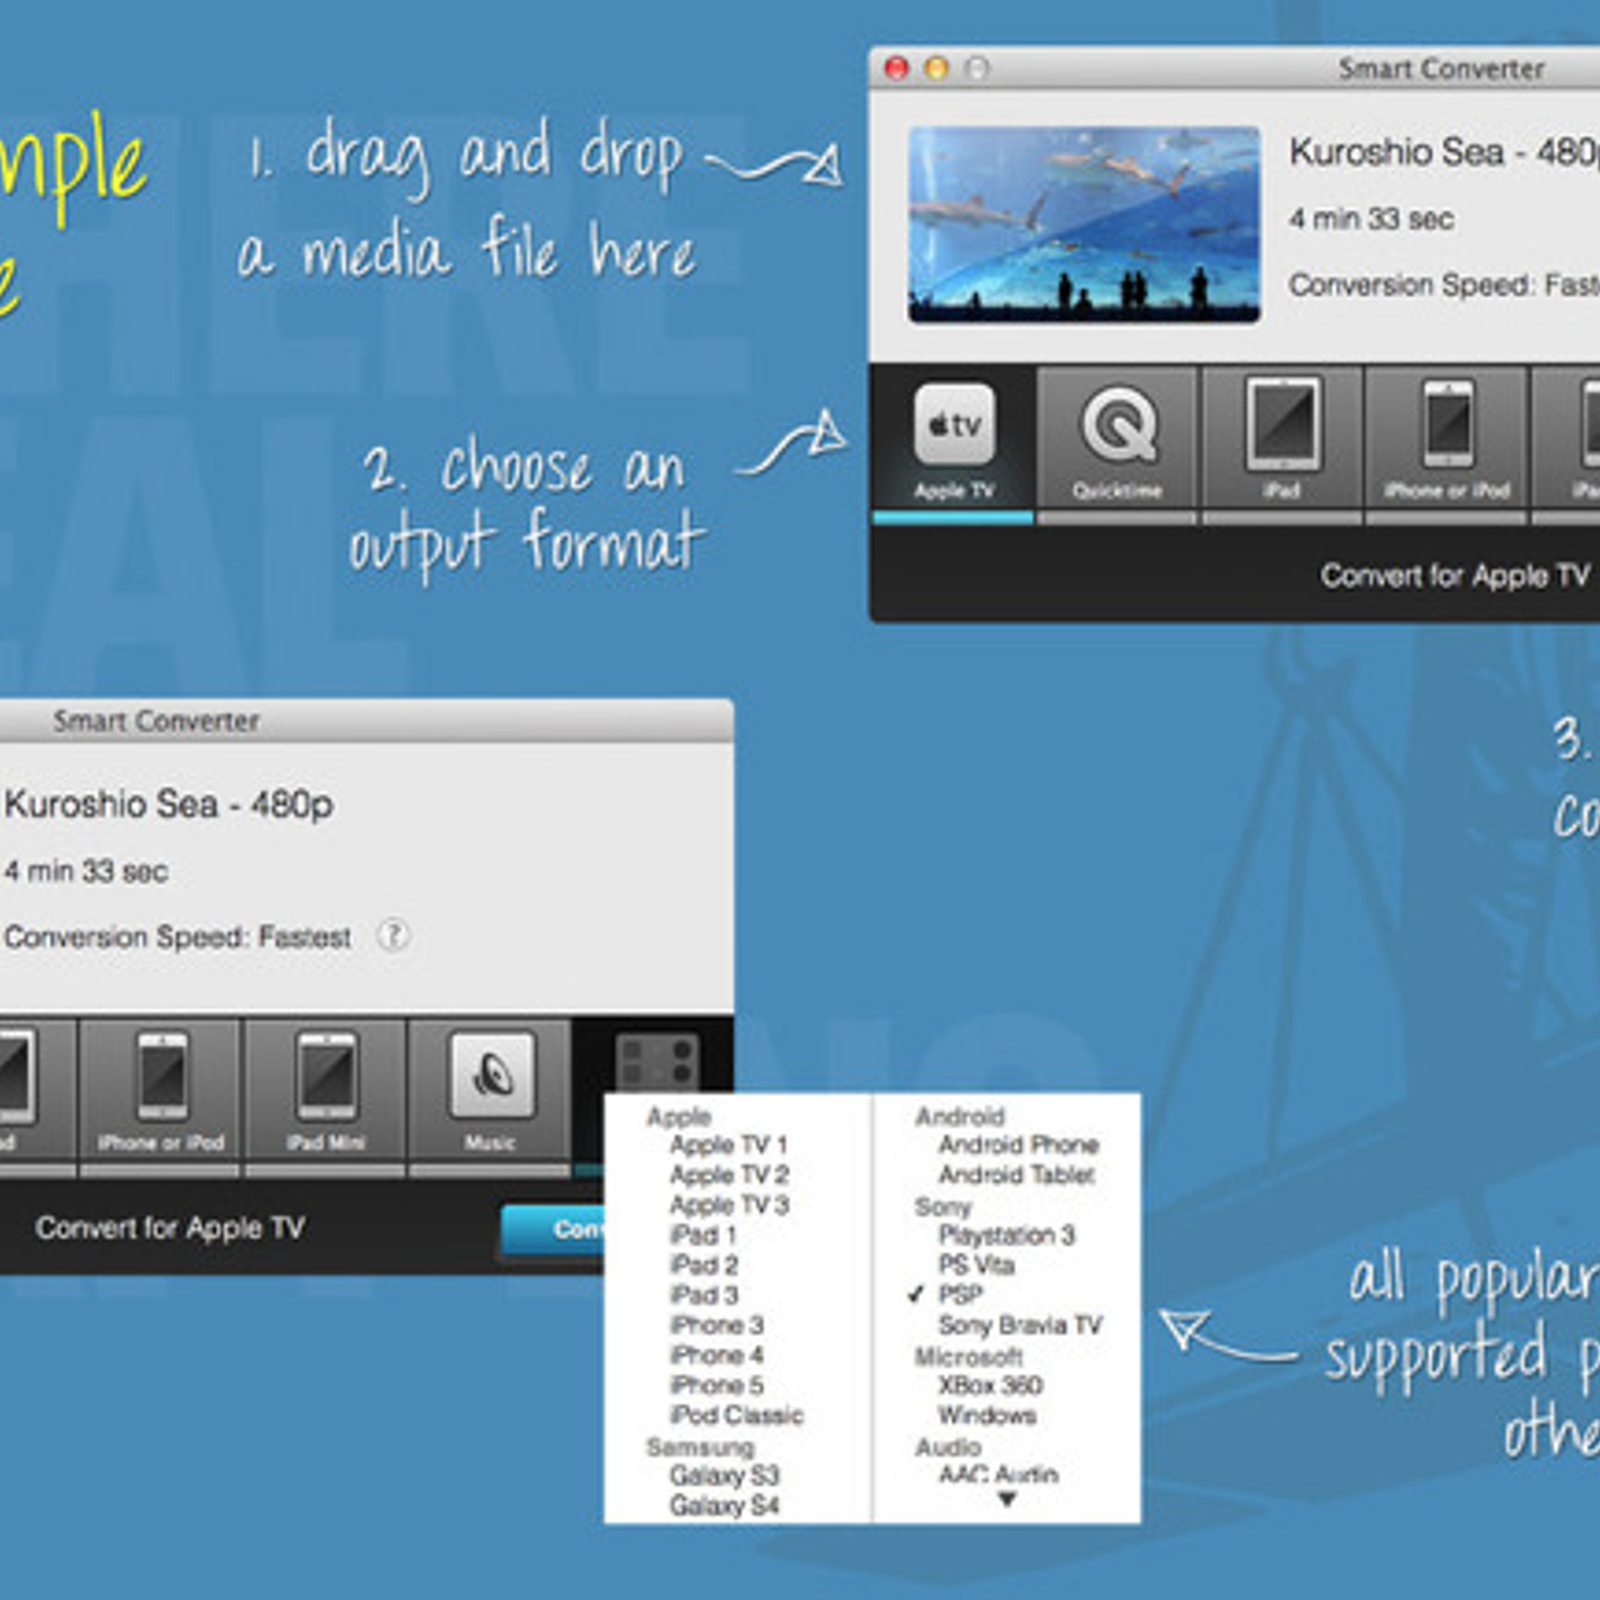Choose iPad 1 from menu
Screen dimensions: 1600x1600
tap(704, 1235)
